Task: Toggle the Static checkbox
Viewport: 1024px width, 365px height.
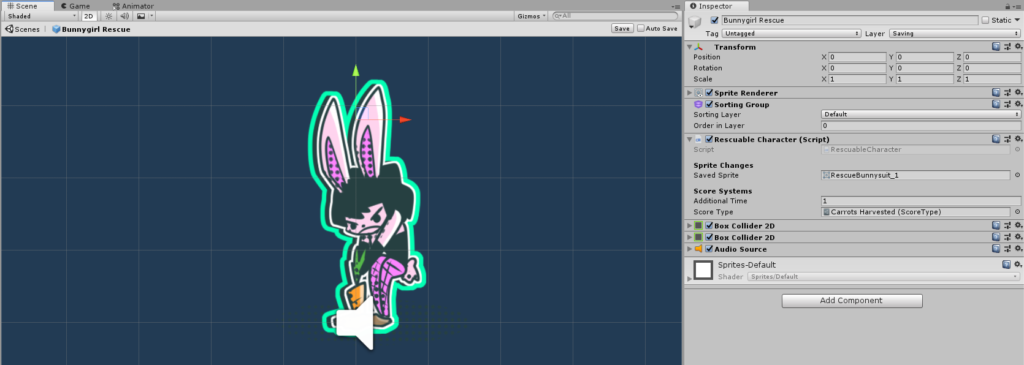Action: (x=984, y=20)
